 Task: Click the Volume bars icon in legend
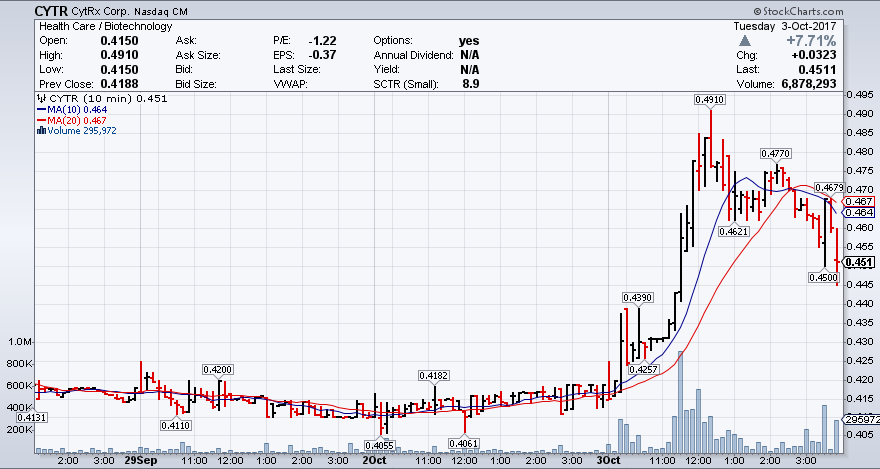point(39,129)
